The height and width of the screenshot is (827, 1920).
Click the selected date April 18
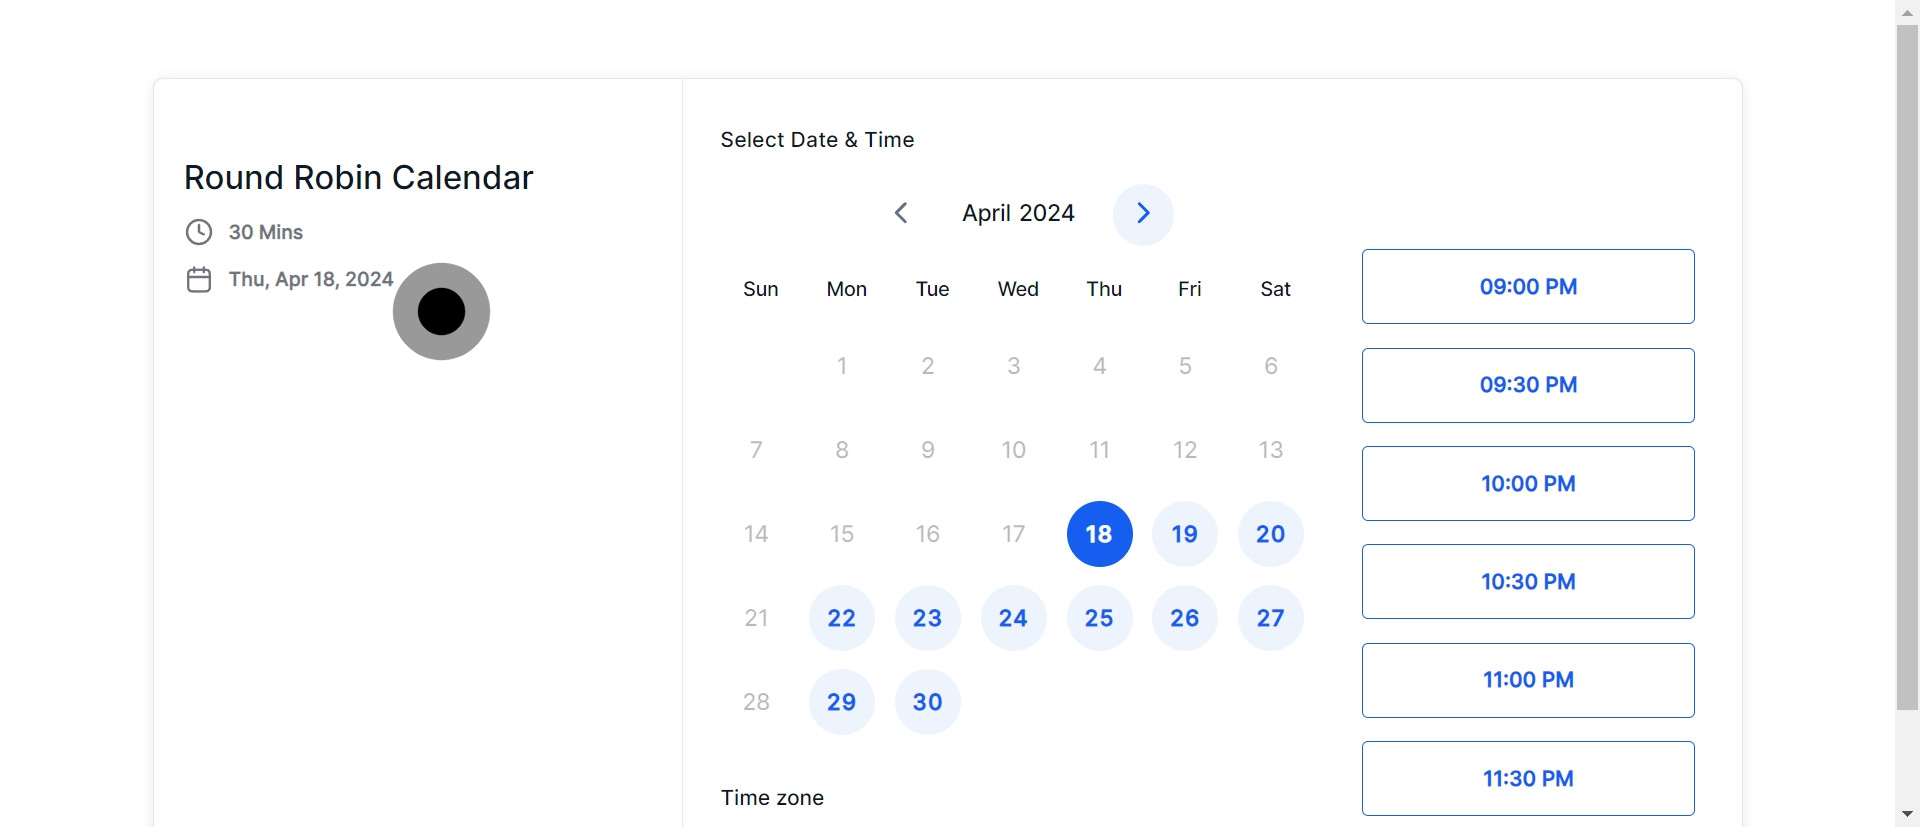[x=1099, y=534]
